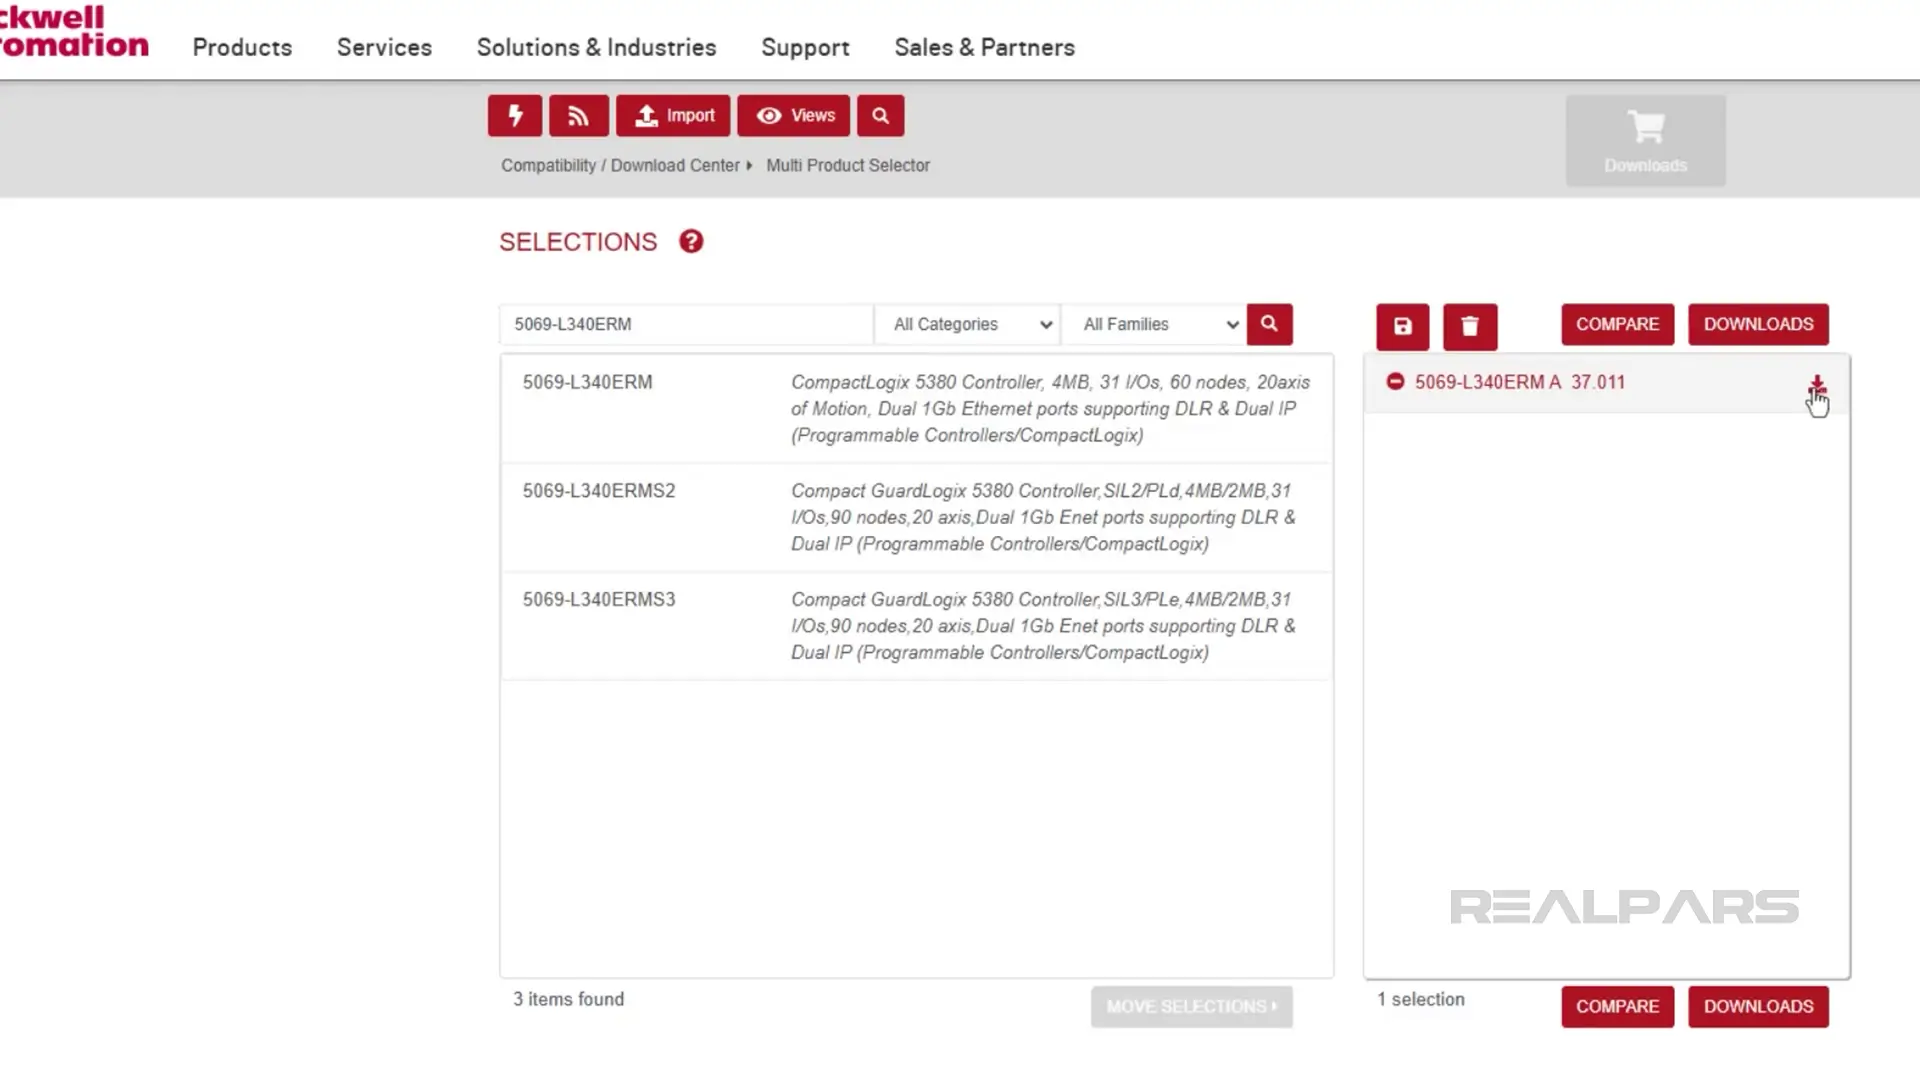Image resolution: width=1920 pixels, height=1080 pixels.
Task: Select the 5069-L340ERMS2 result row
Action: 916,517
